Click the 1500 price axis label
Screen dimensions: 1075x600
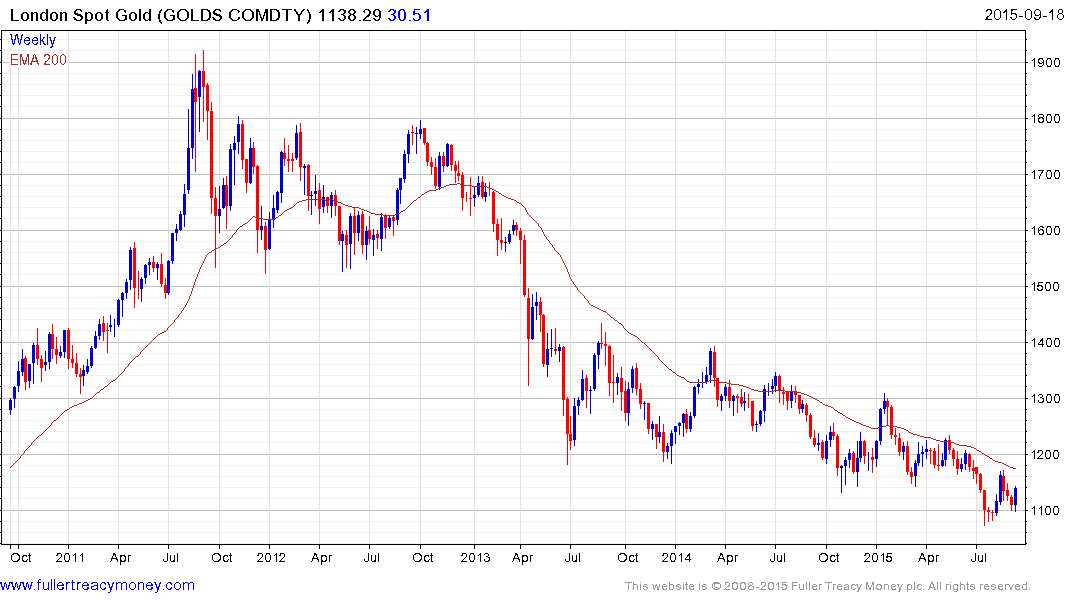1046,287
